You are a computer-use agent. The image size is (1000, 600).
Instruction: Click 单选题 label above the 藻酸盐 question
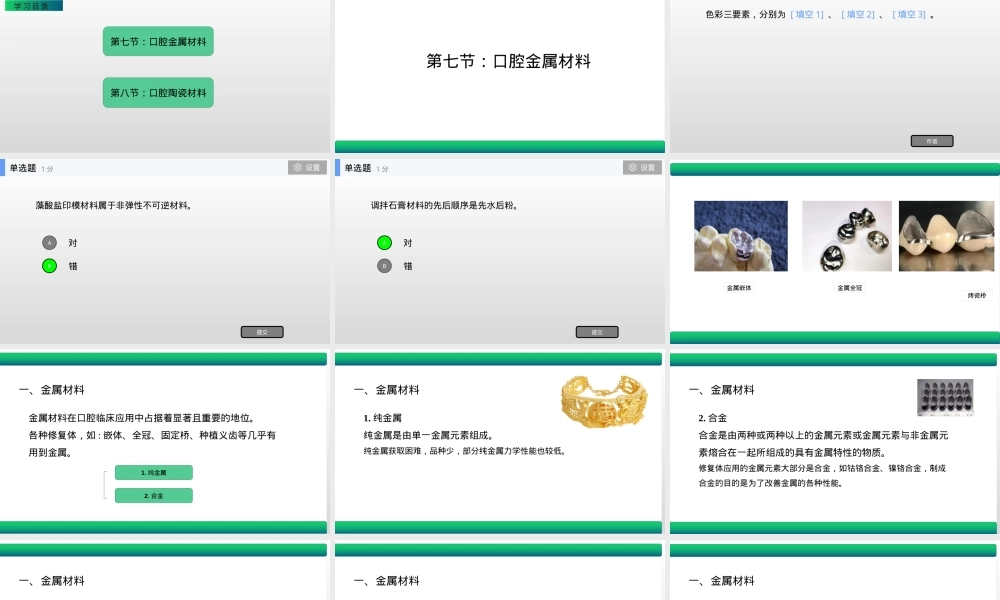tap(22, 168)
